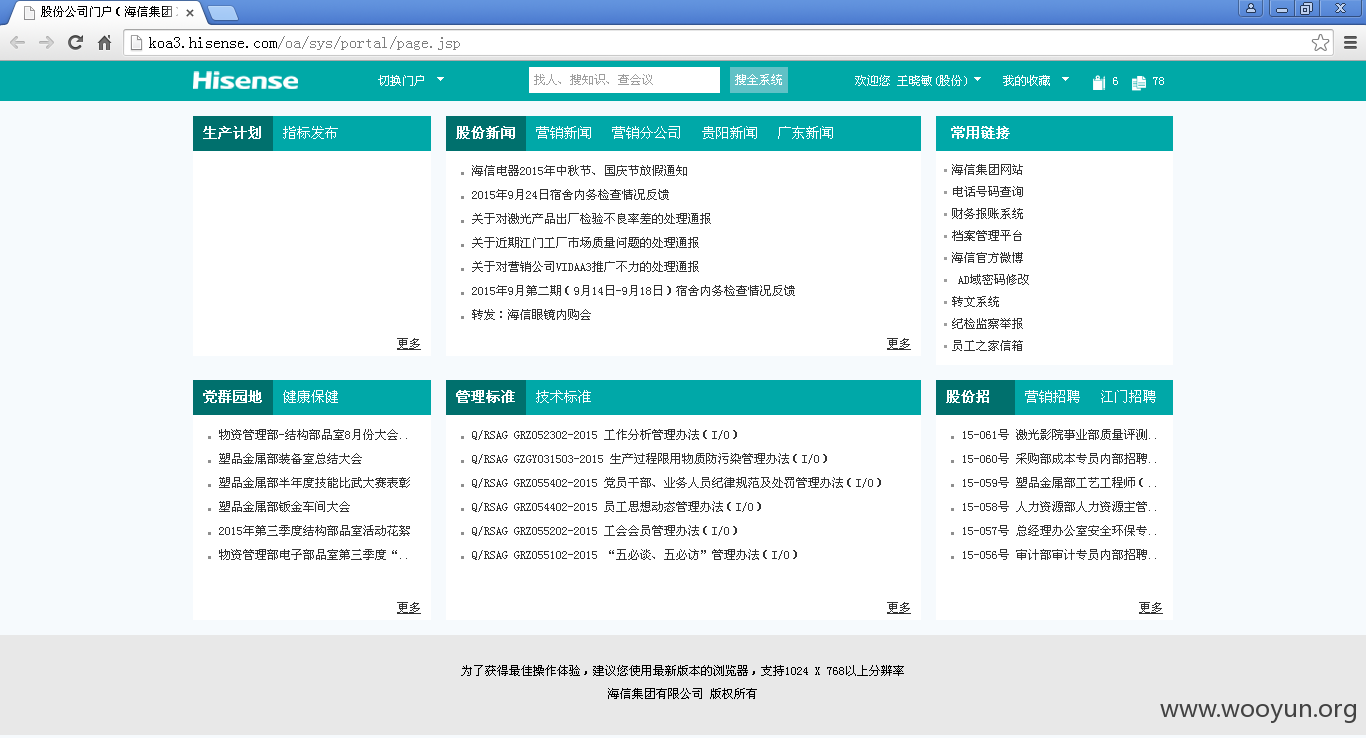Open standard GRZ055202-2015 工会会员管理办法
Viewport: 1366px width, 738px height.
click(605, 531)
